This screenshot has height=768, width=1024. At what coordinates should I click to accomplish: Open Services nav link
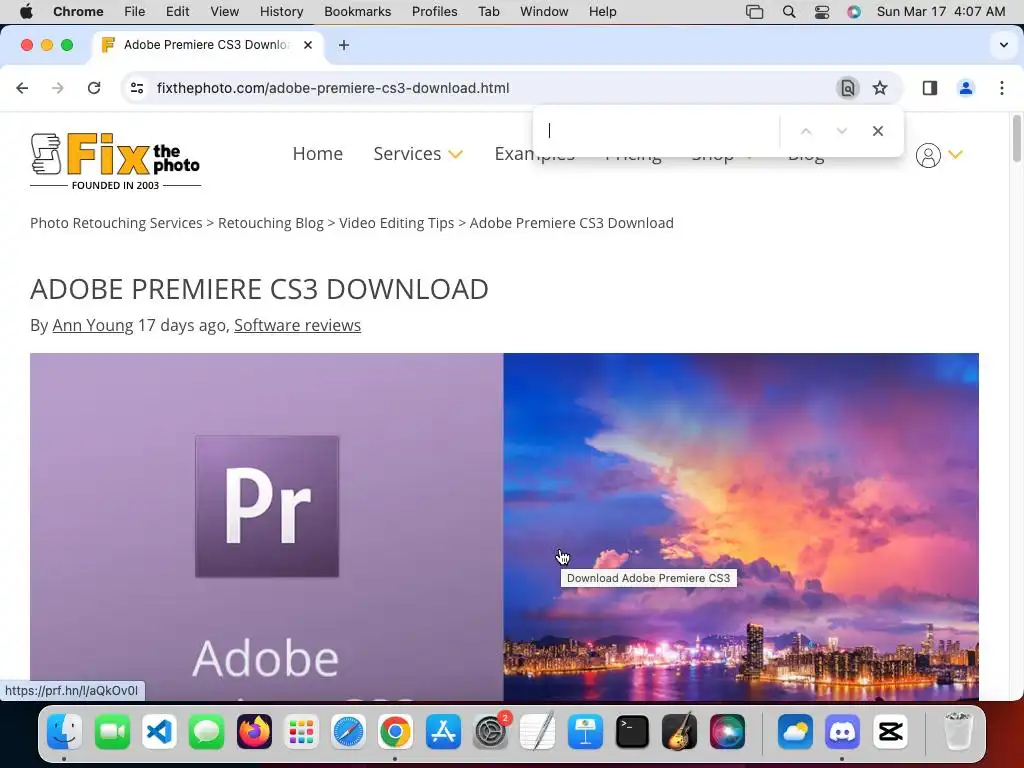tap(407, 153)
